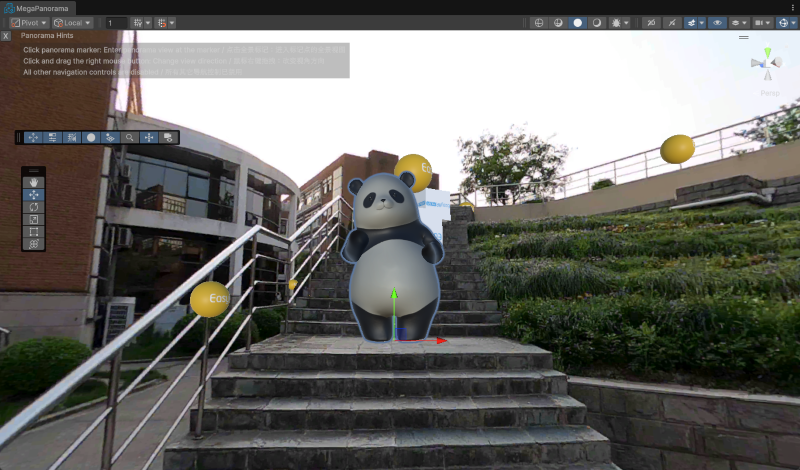Open the Local handle rotation dropdown
The height and width of the screenshot is (470, 800).
click(x=72, y=23)
